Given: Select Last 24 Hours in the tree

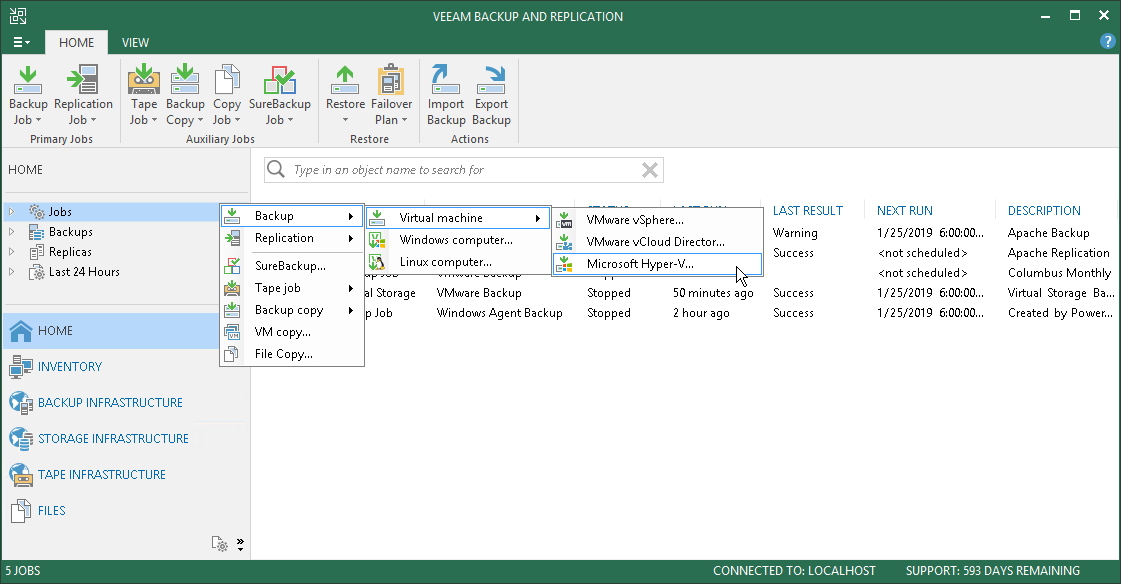Looking at the screenshot, I should pos(84,272).
